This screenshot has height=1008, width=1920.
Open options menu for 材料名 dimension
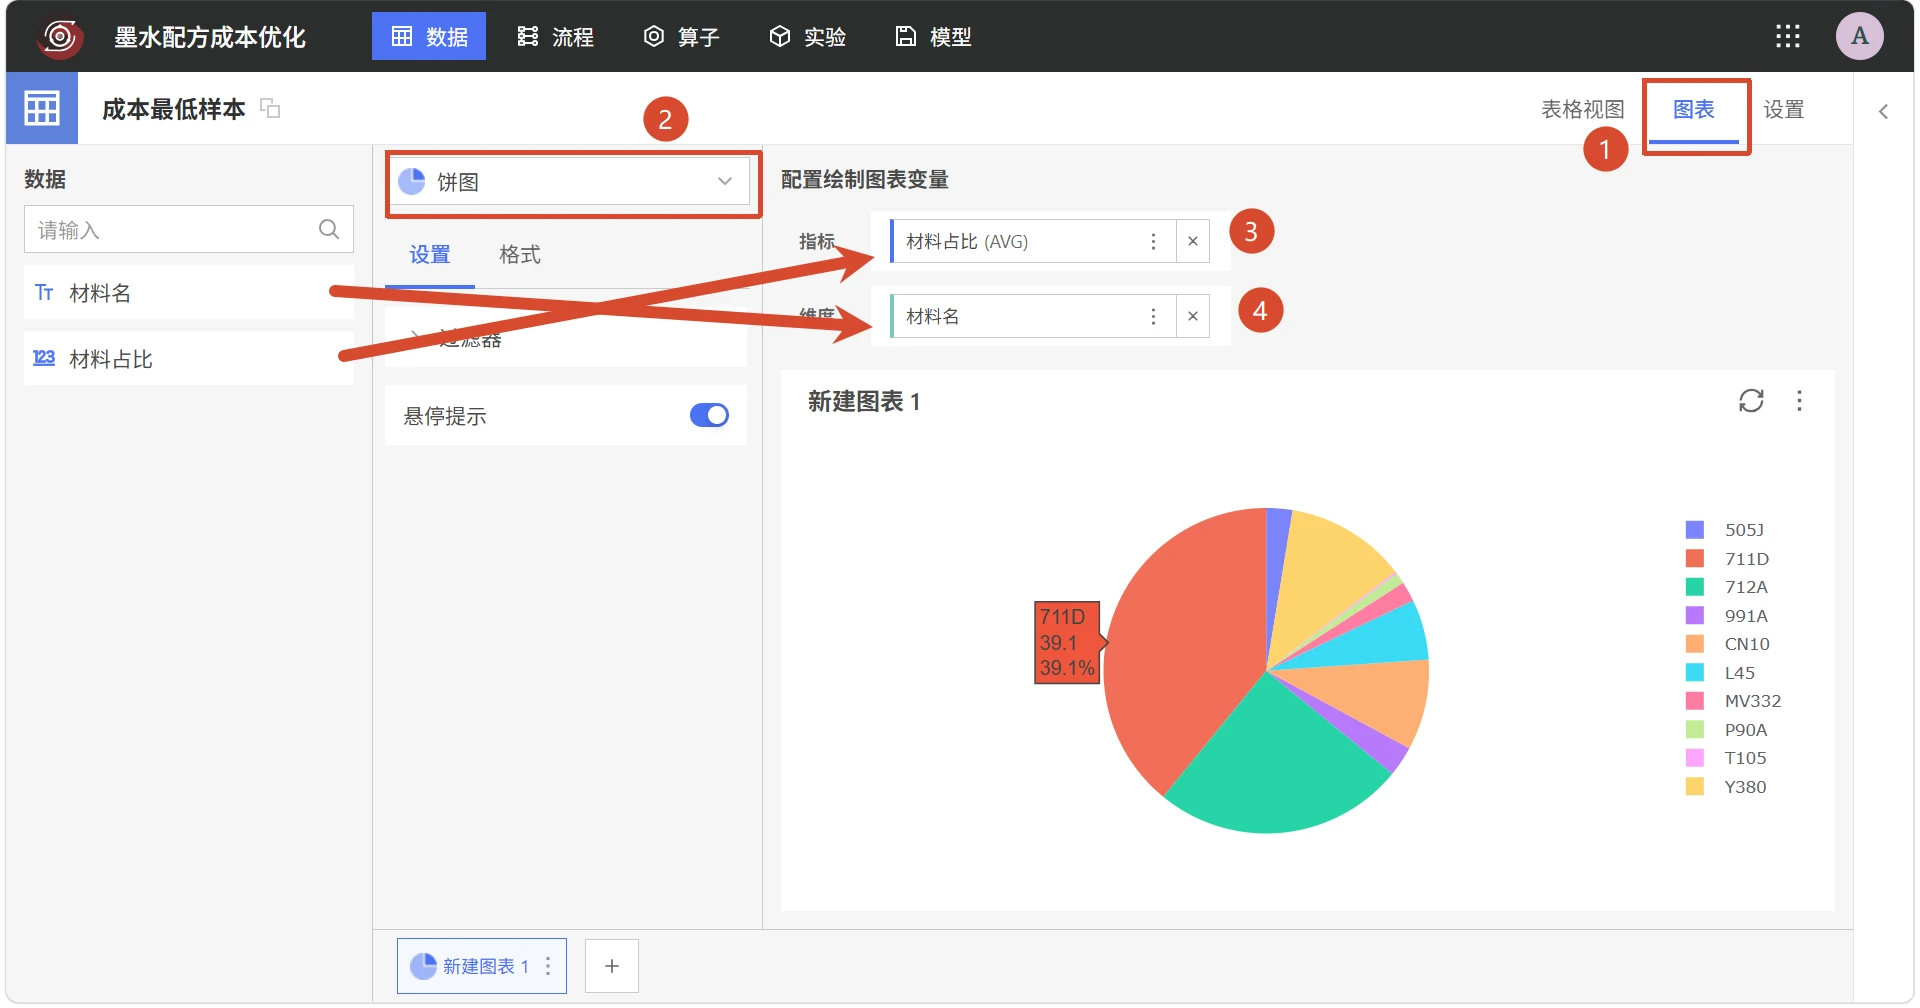pos(1153,316)
